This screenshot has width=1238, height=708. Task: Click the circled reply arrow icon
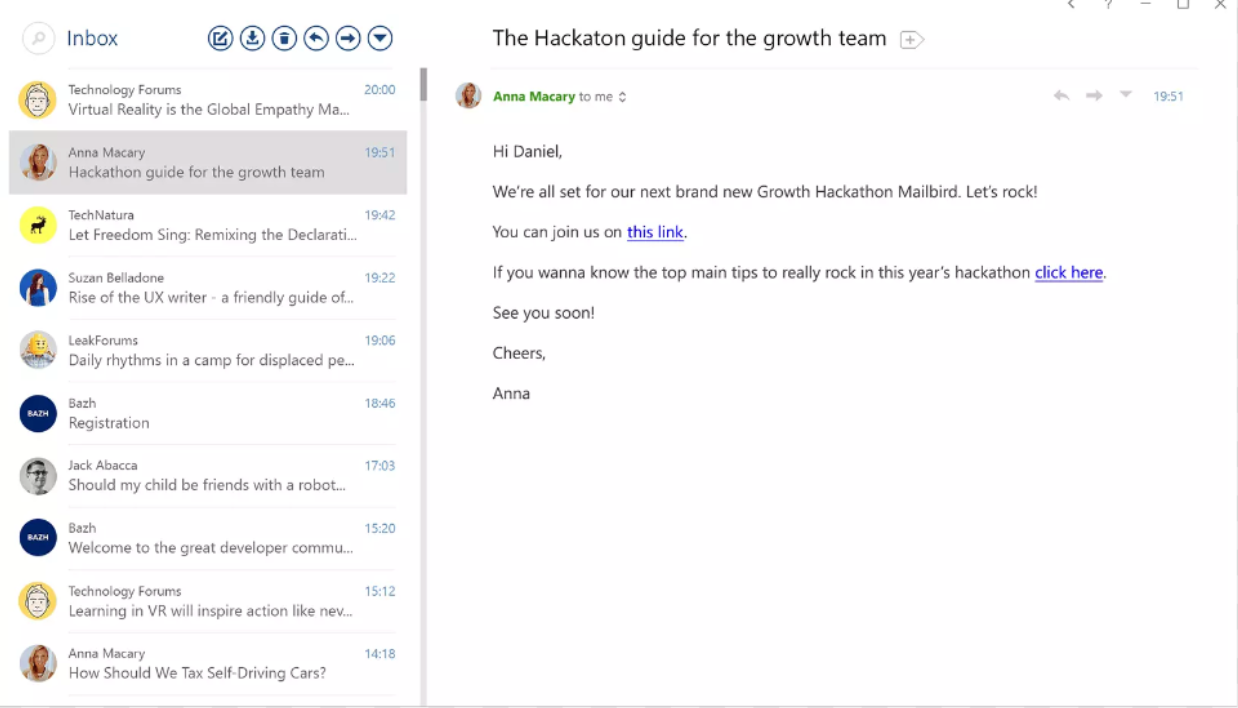(316, 39)
